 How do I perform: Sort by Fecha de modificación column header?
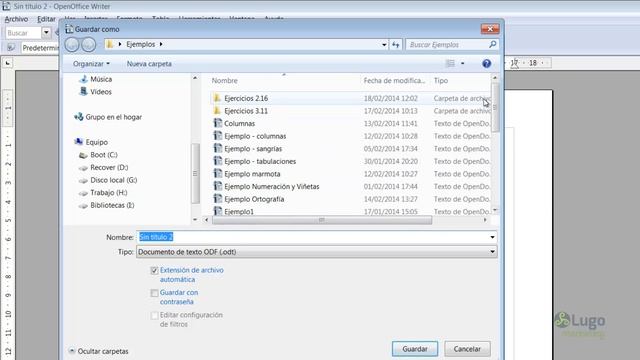[395, 81]
